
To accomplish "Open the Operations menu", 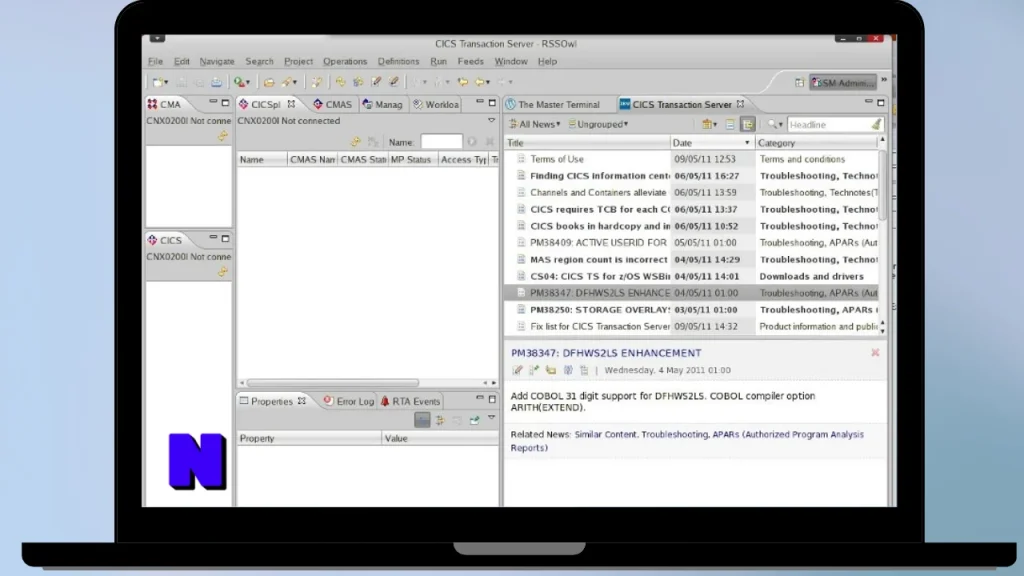I will tap(345, 61).
